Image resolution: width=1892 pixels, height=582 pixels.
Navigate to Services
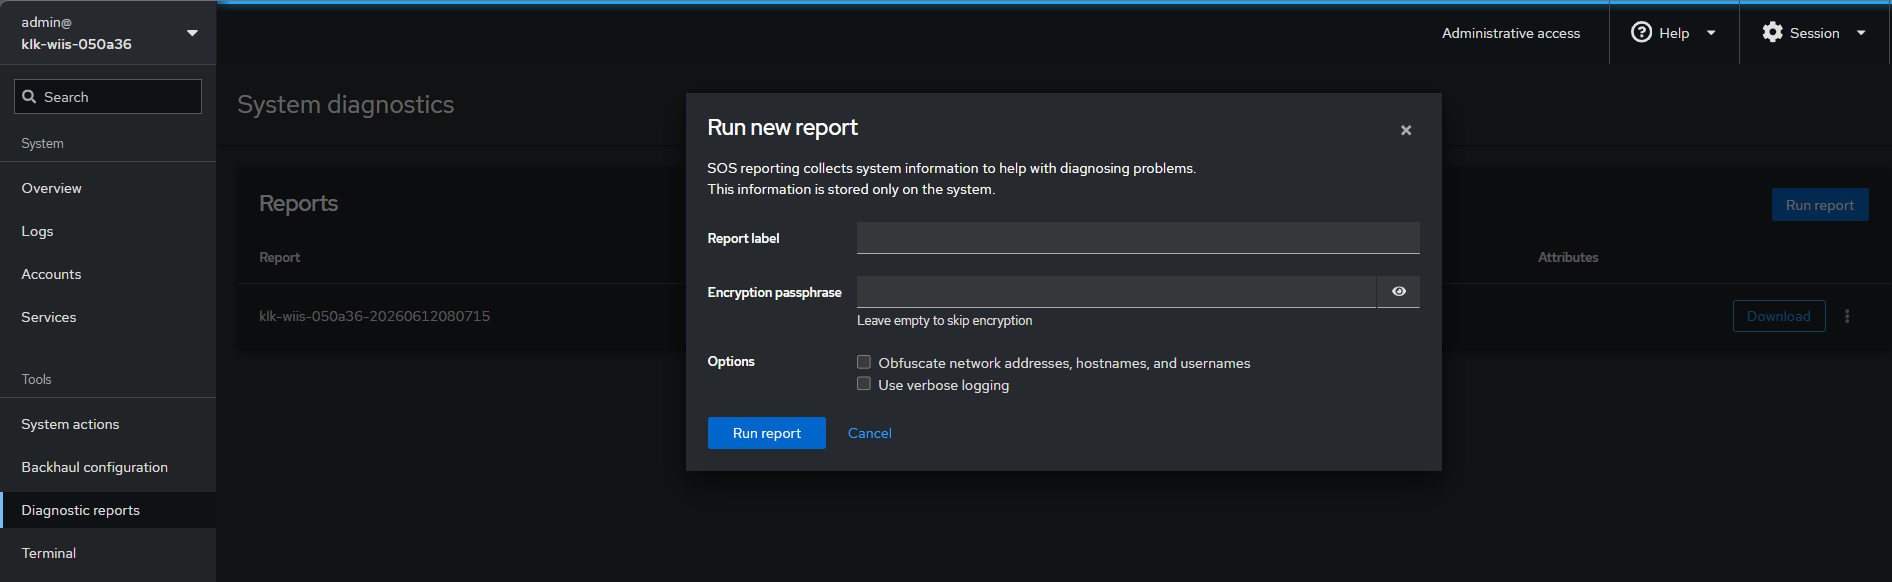(108, 317)
